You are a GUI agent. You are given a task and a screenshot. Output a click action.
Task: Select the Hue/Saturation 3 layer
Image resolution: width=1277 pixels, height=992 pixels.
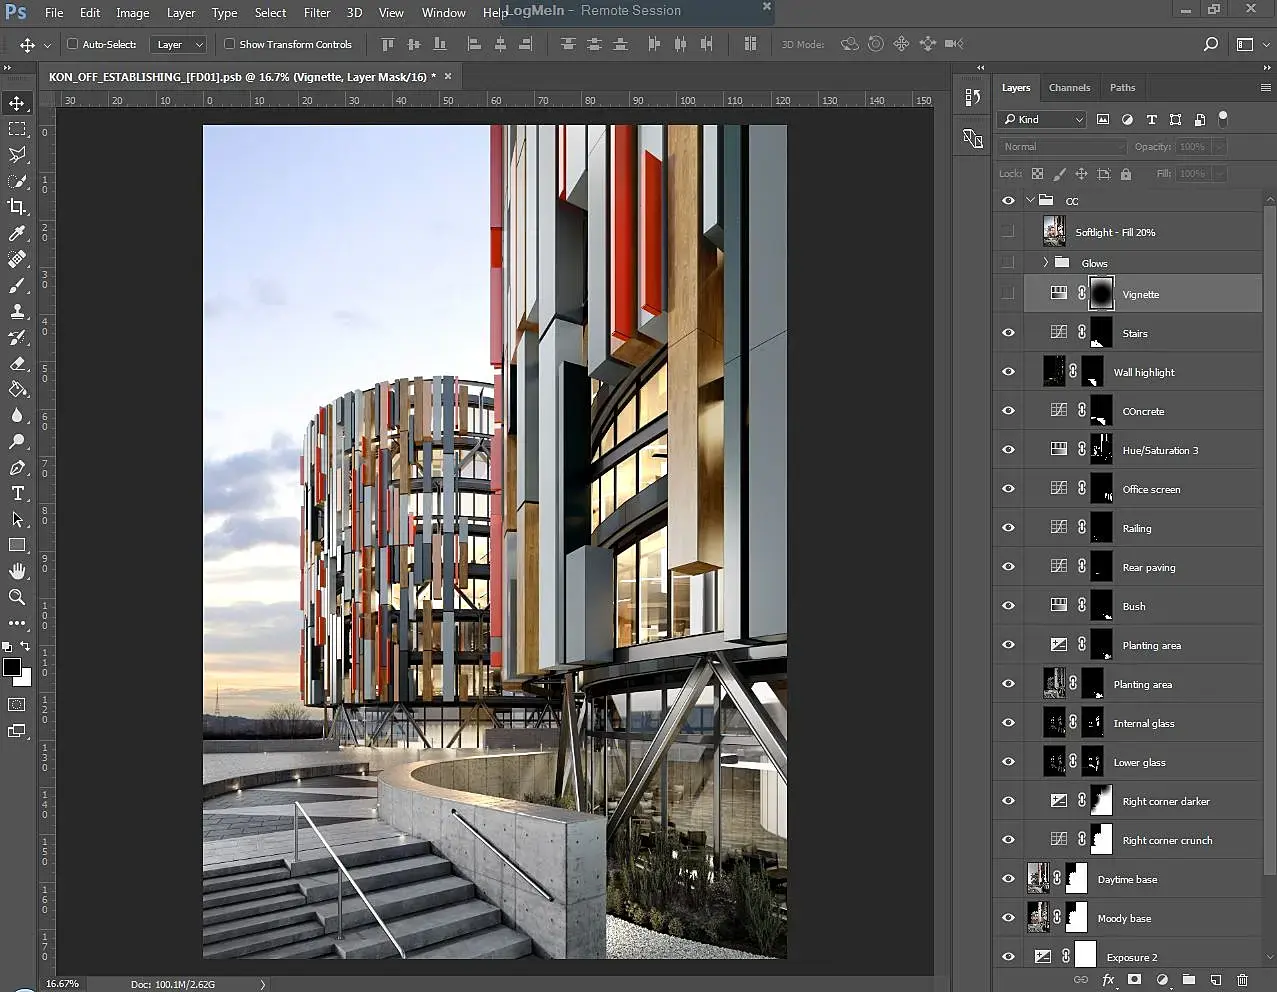(1160, 450)
